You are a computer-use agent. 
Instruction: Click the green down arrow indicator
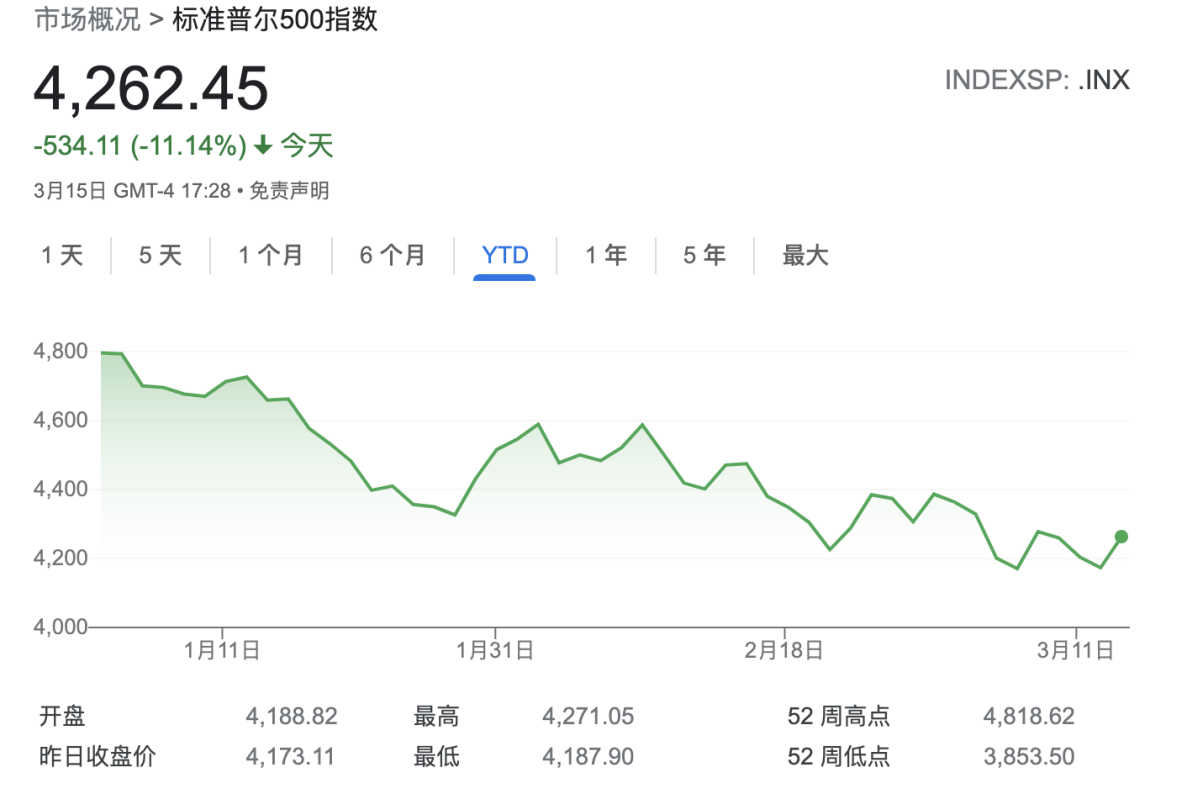point(263,146)
